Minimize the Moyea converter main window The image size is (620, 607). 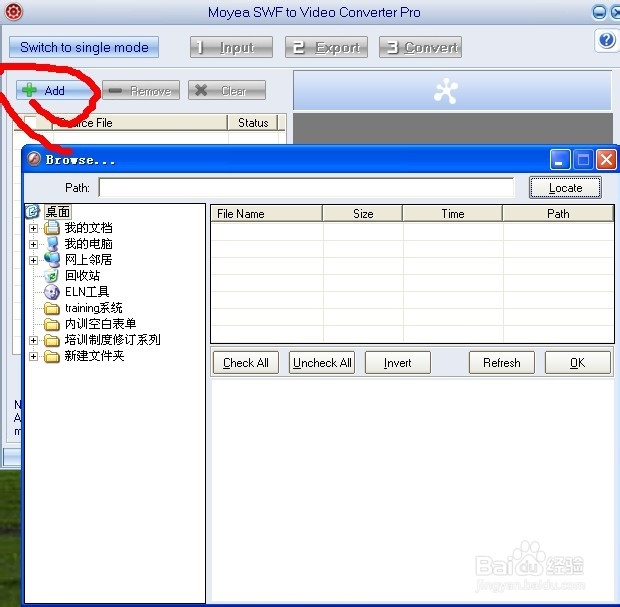(x=599, y=12)
